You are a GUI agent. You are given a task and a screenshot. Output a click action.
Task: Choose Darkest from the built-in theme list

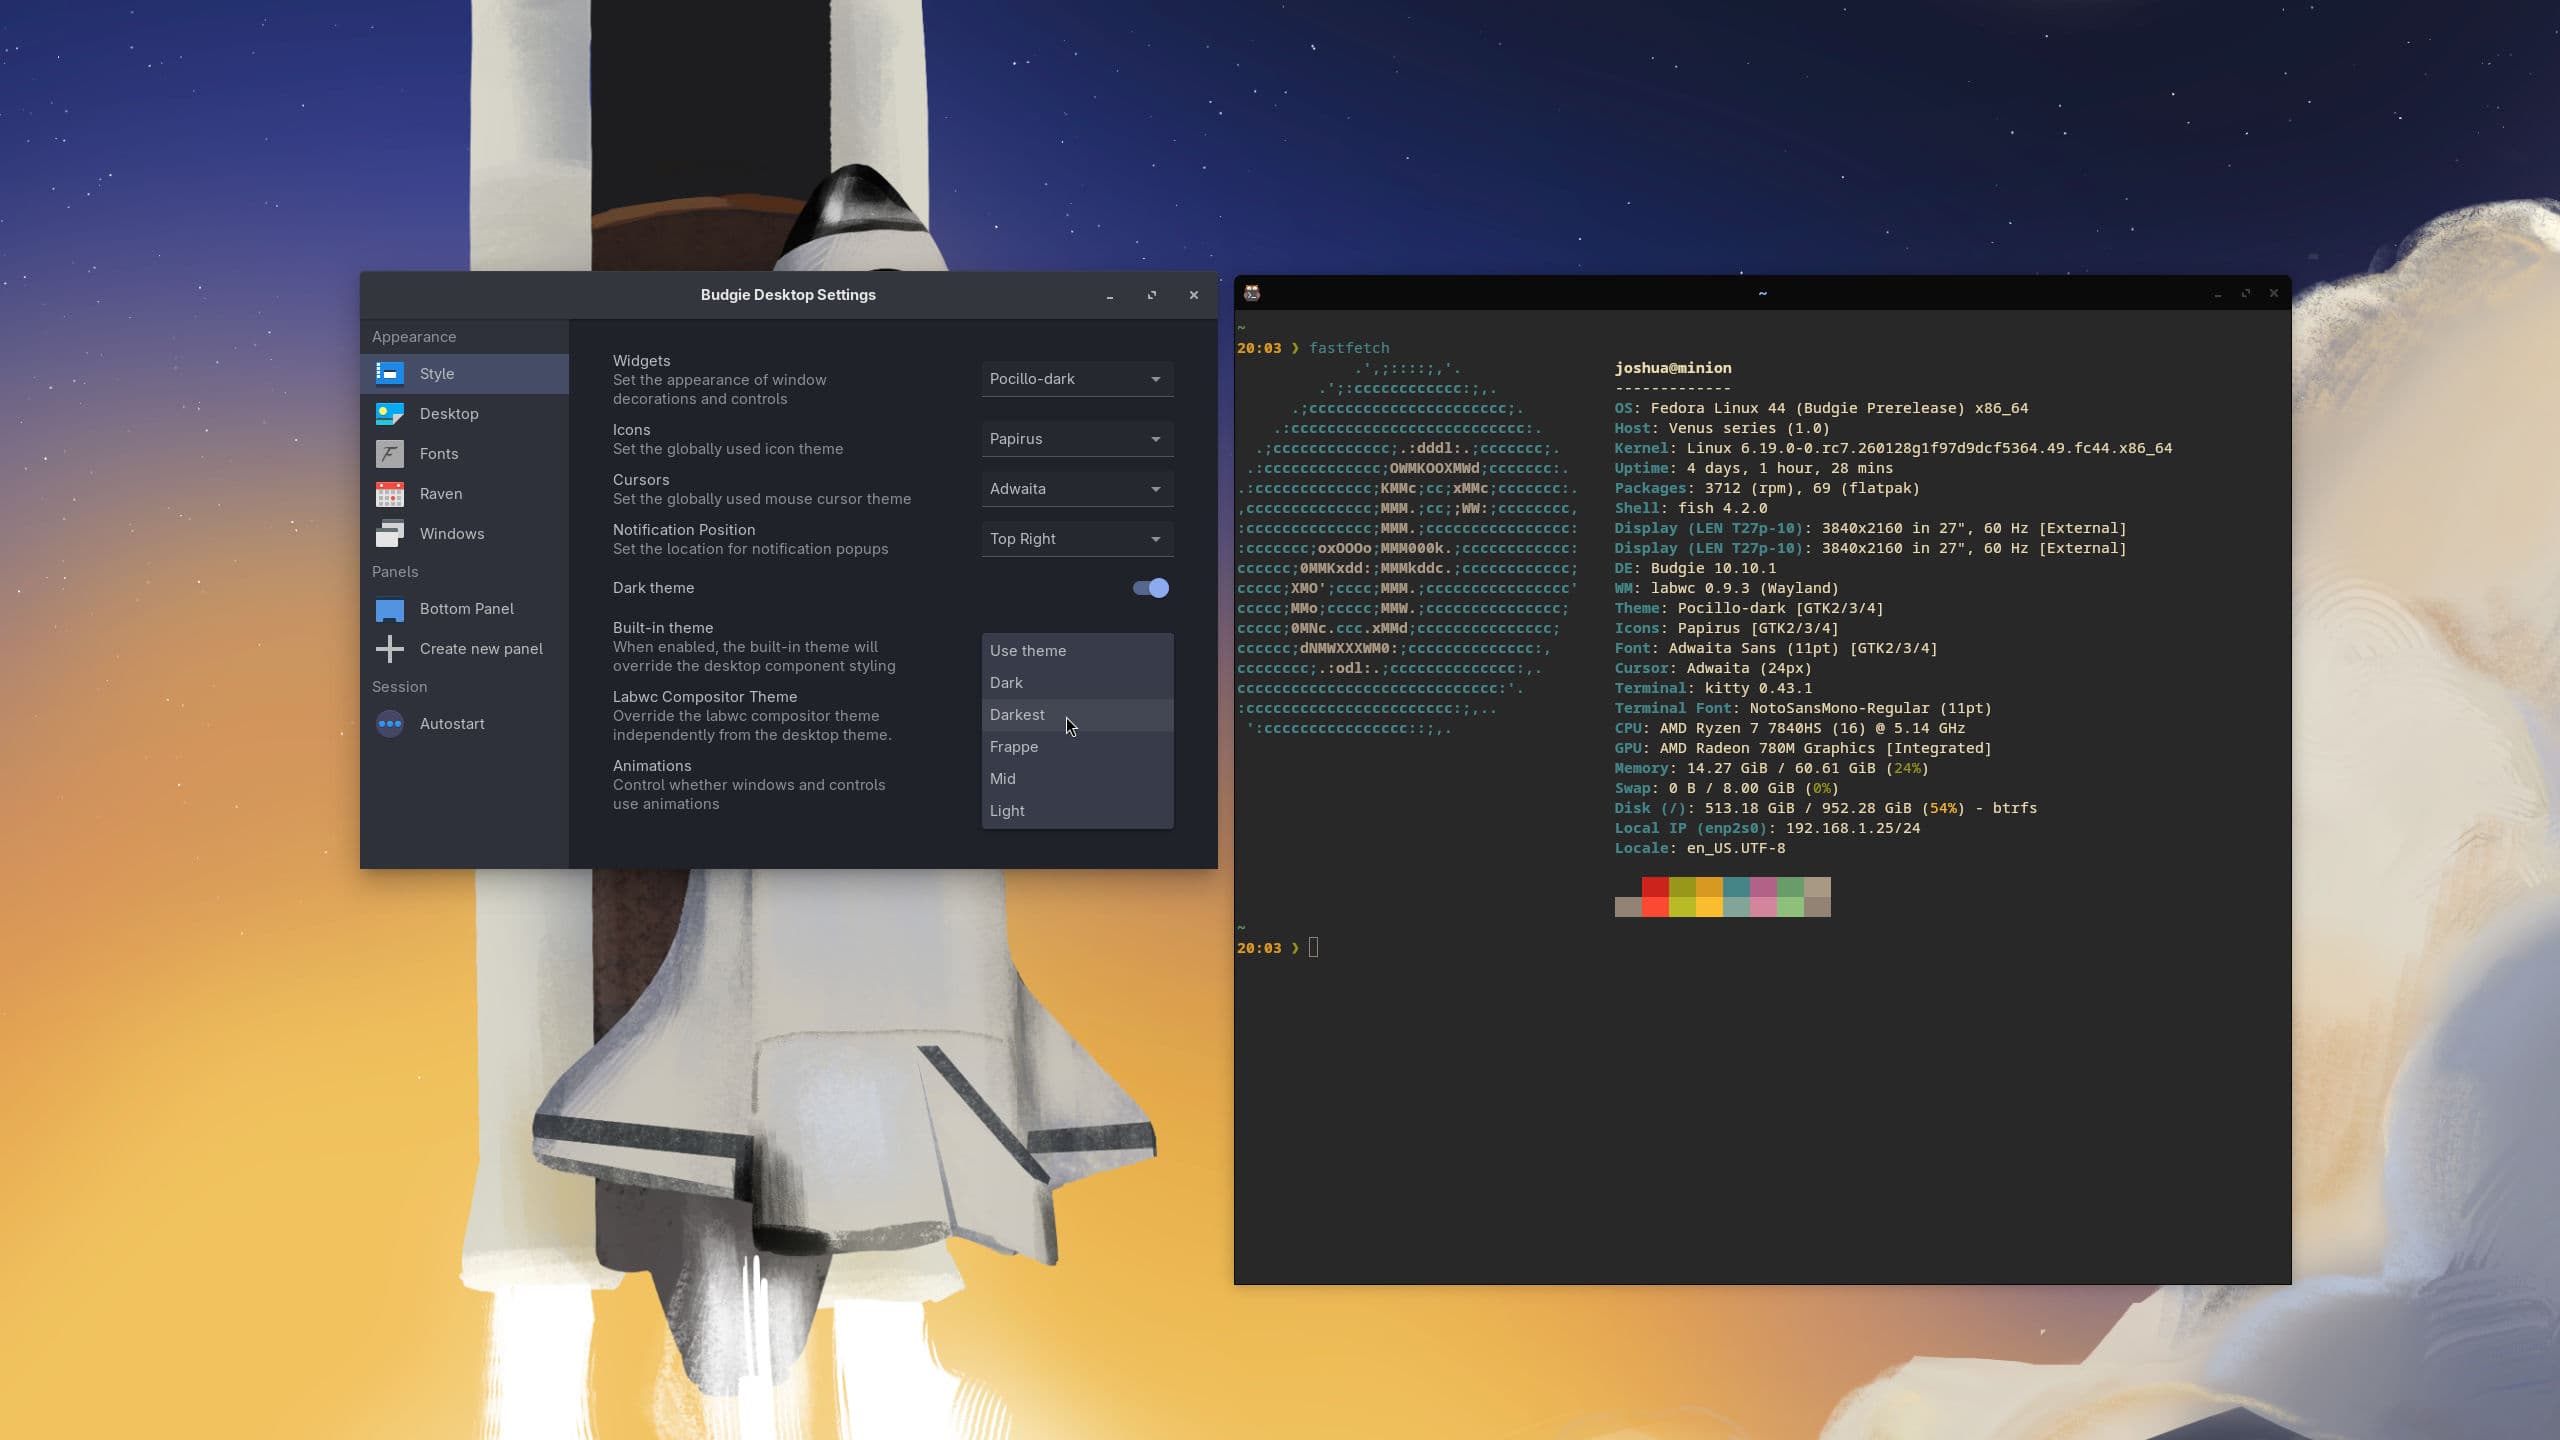click(1017, 715)
